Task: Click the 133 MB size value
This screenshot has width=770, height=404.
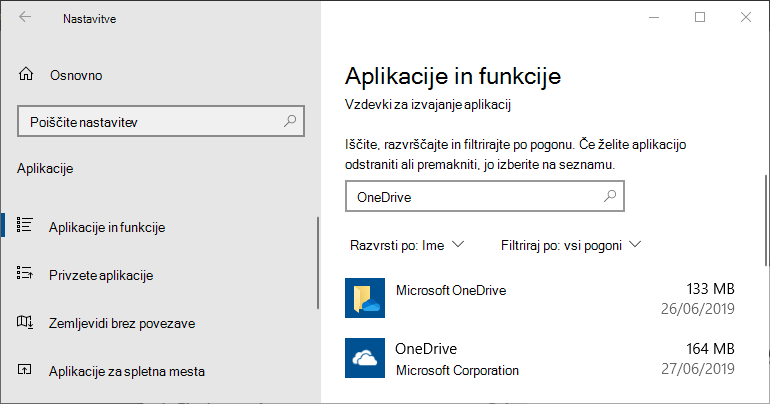Action: point(710,289)
